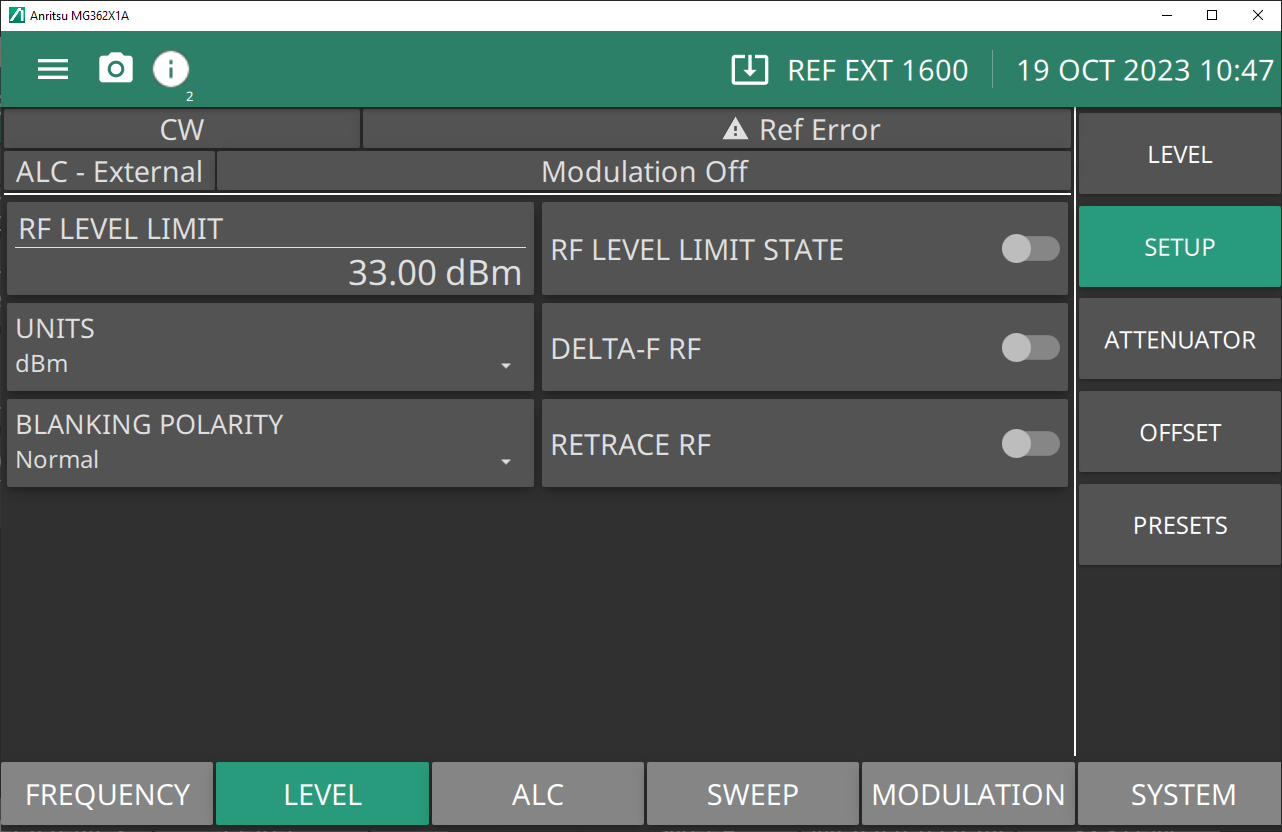The height and width of the screenshot is (832, 1282).
Task: Click the Presets side button
Action: click(x=1180, y=525)
